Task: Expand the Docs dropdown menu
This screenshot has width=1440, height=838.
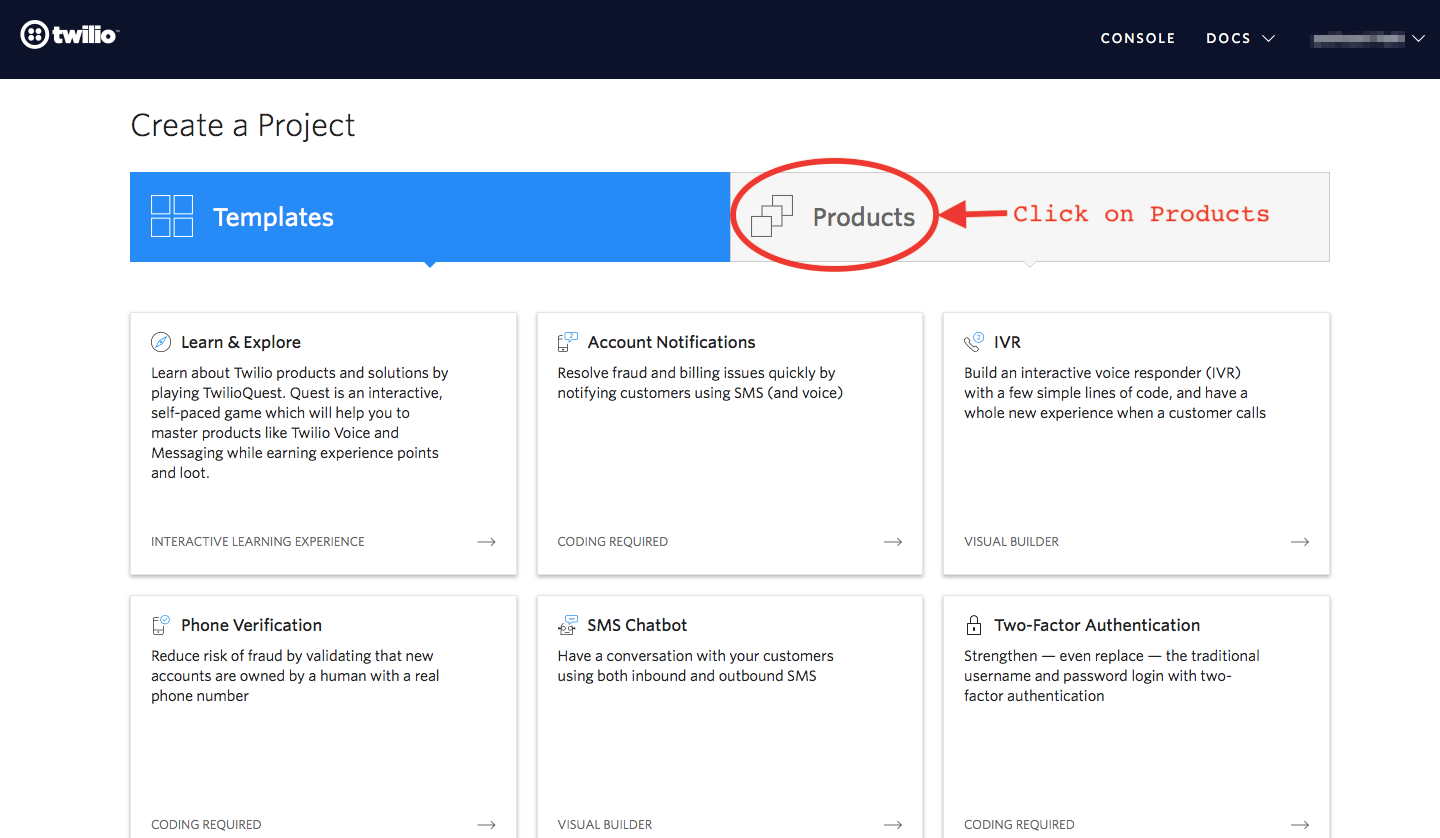Action: point(1240,38)
